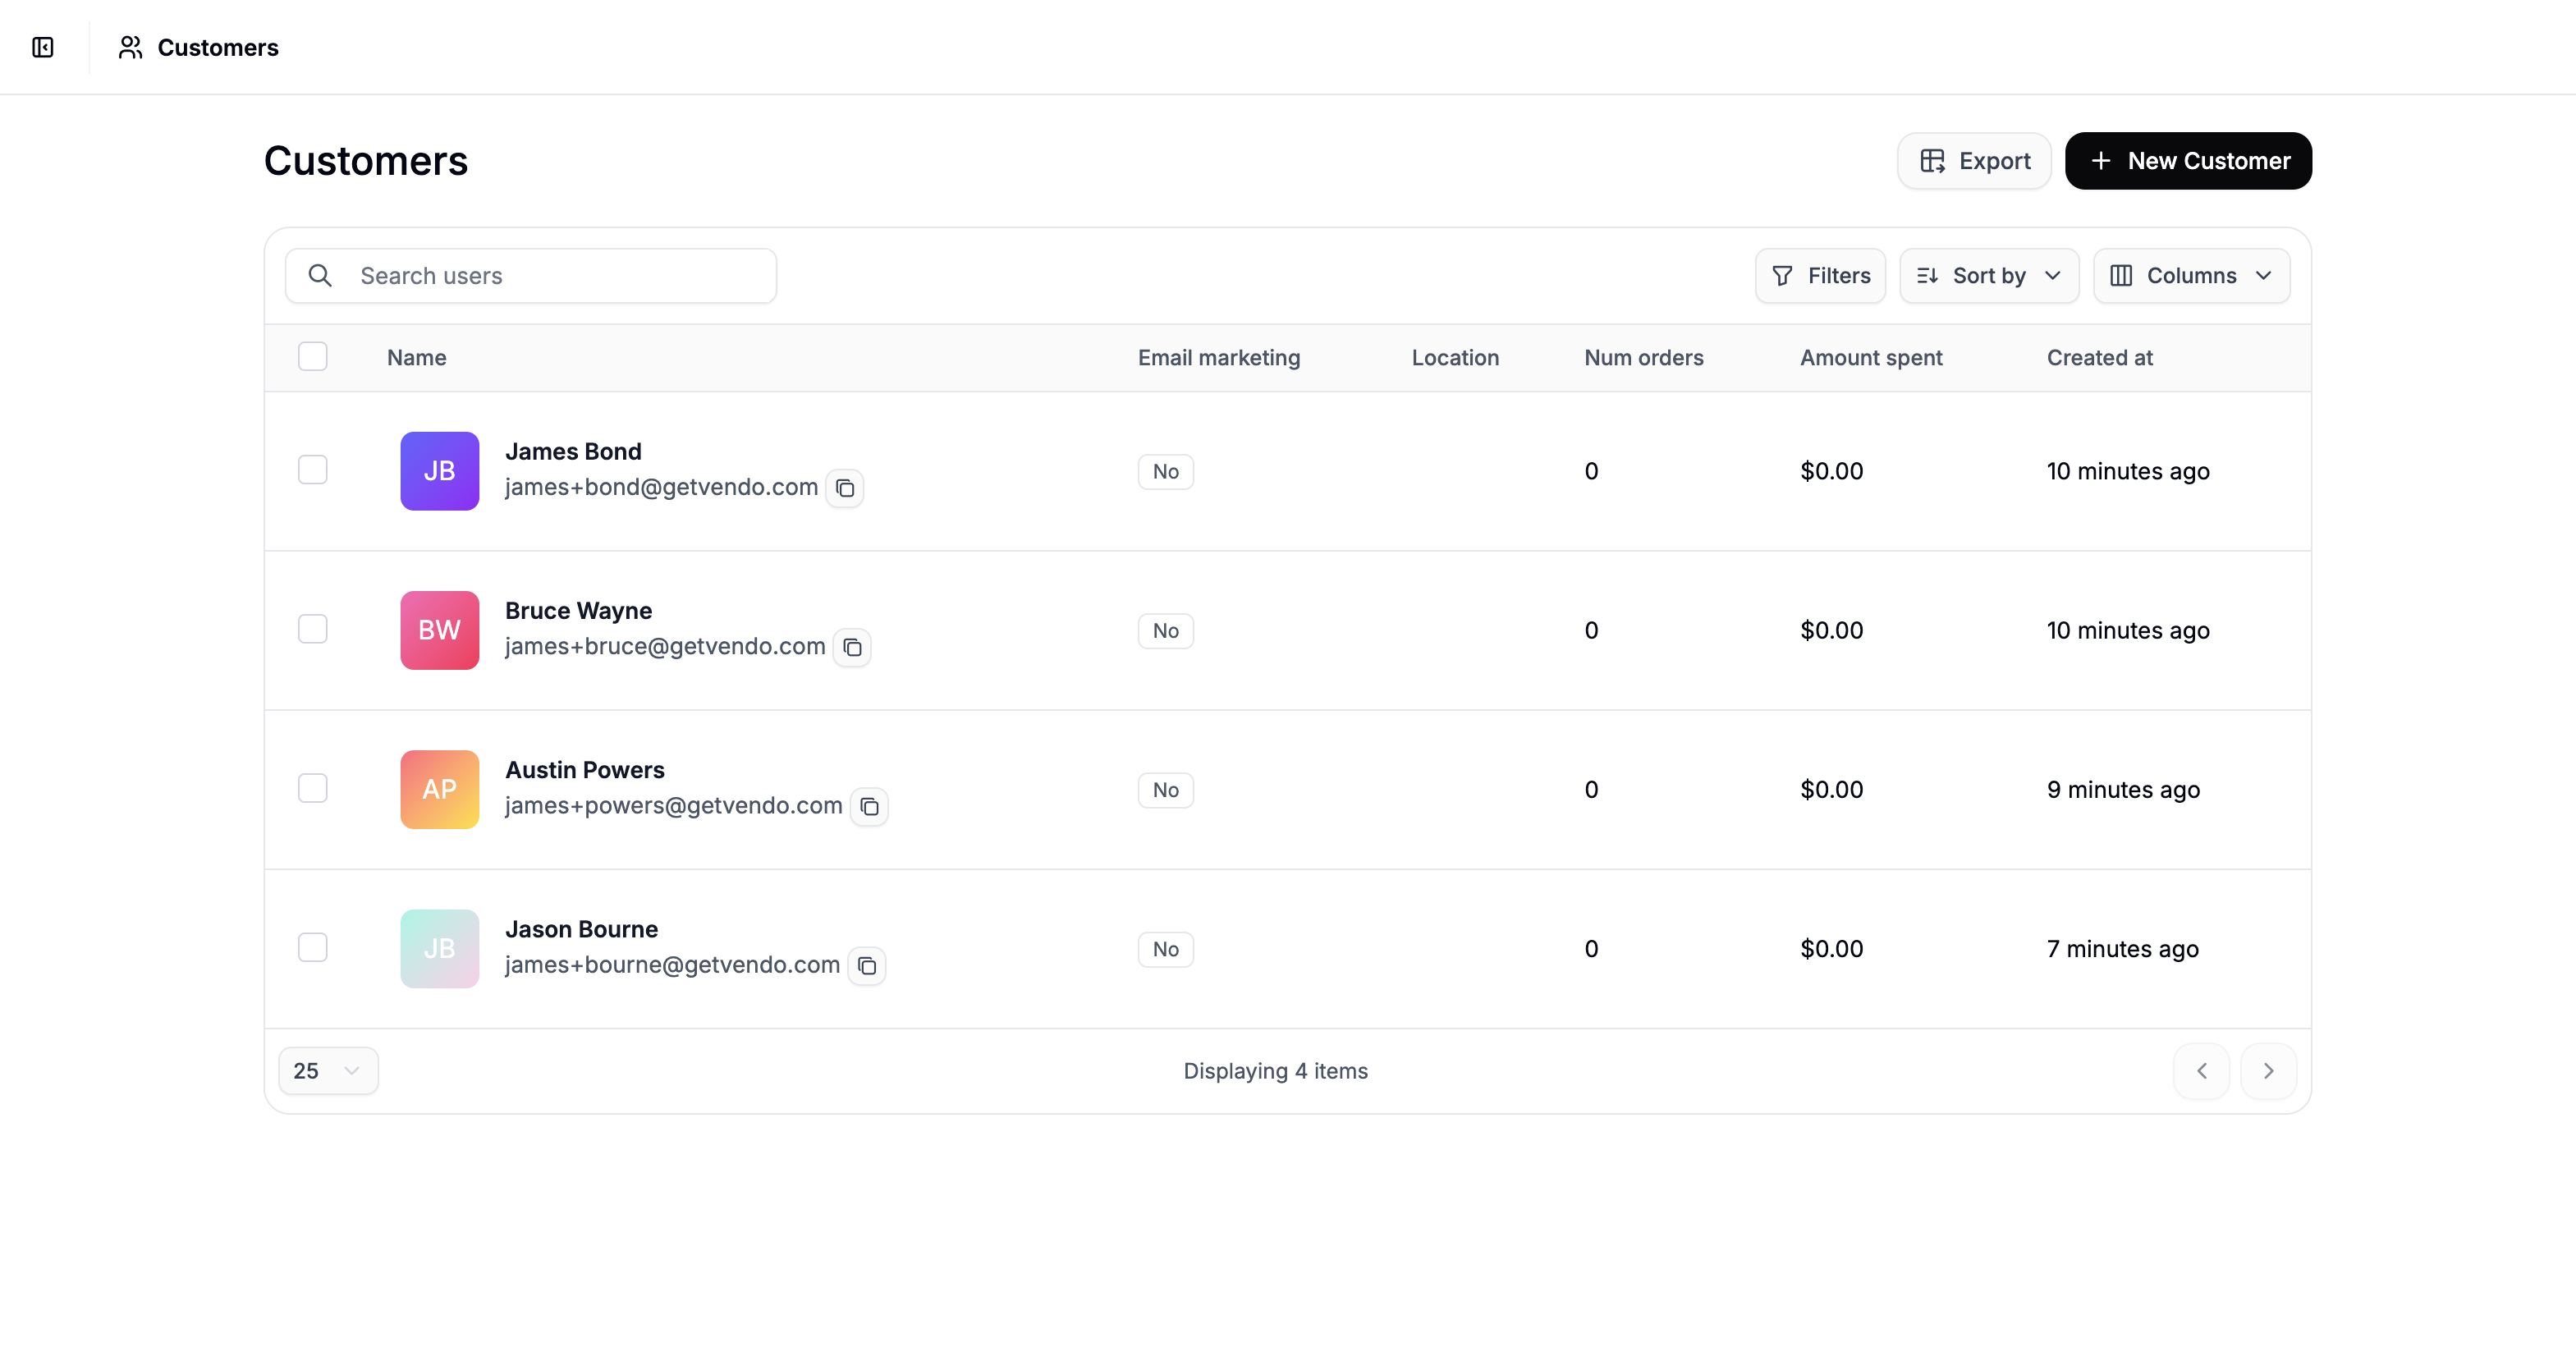This screenshot has width=2576, height=1361.
Task: Click the Customers breadcrumb title
Action: (218, 47)
